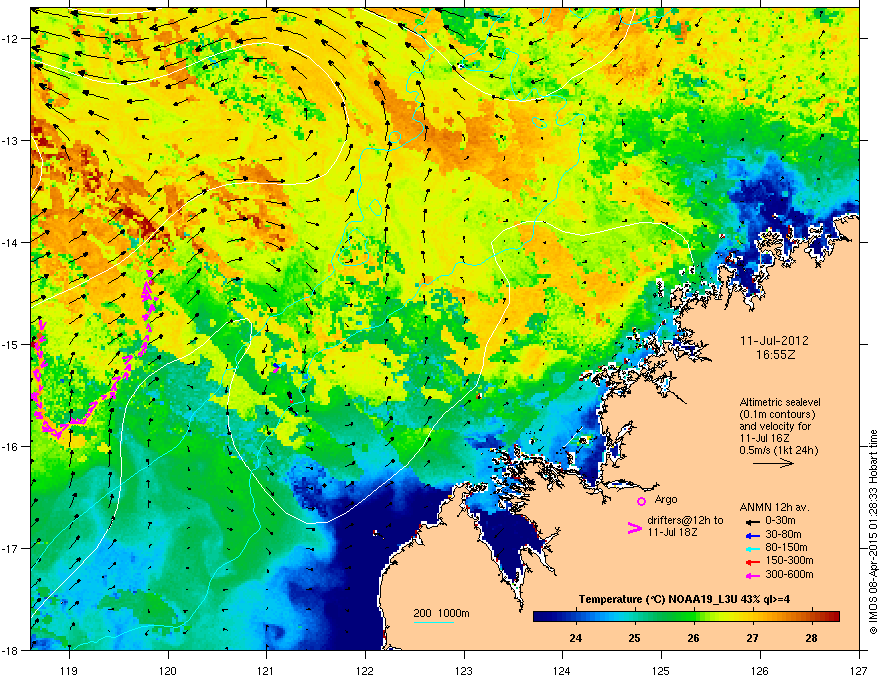The height and width of the screenshot is (680, 880).
Task: Click the latitude axis label -13
Action: (x=10, y=141)
